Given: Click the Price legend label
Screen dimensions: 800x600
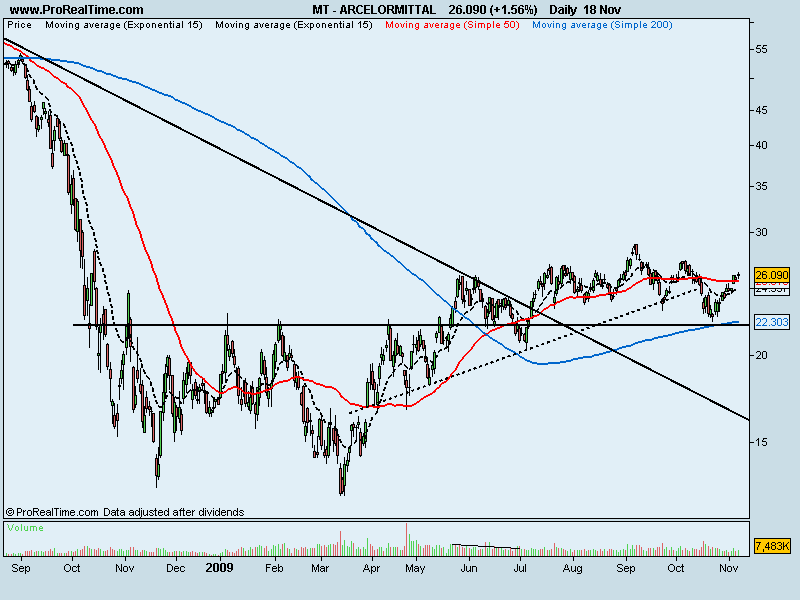Looking at the screenshot, I should [19, 25].
